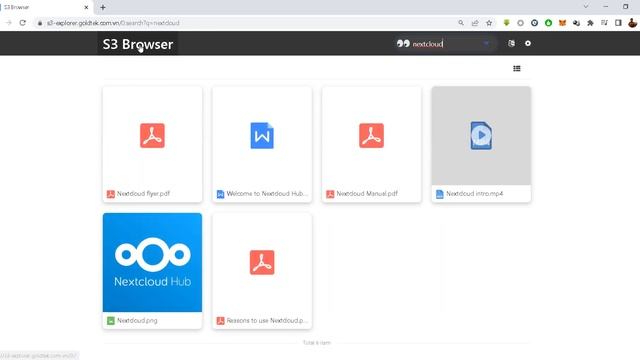Open the Chrome profile avatar
Screen dimensions: 640x360
pos(633,23)
